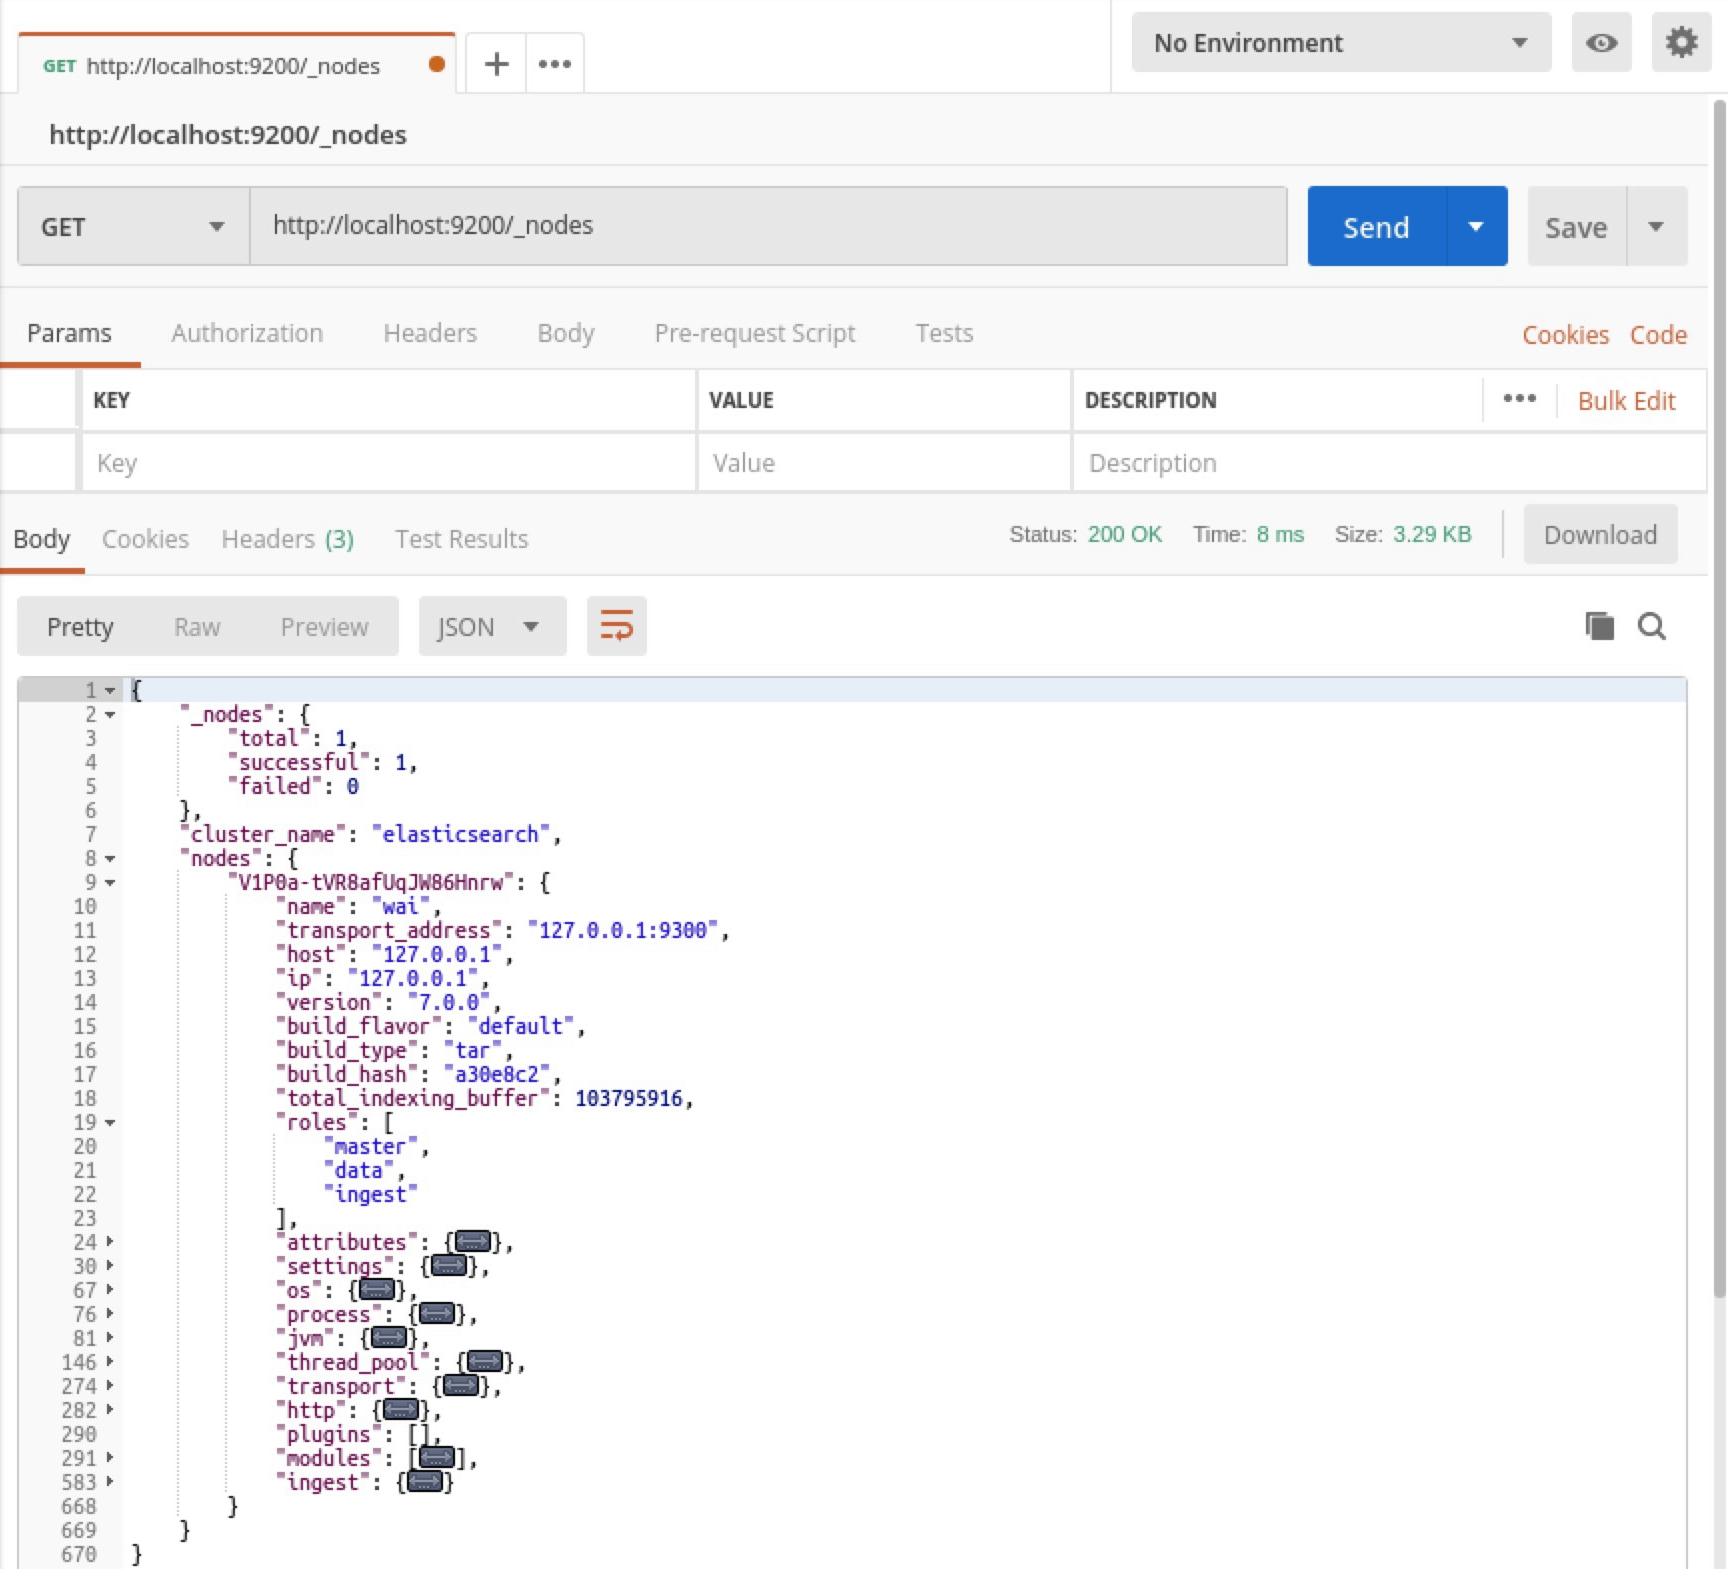Open JSON format dropdown

[x=492, y=627]
